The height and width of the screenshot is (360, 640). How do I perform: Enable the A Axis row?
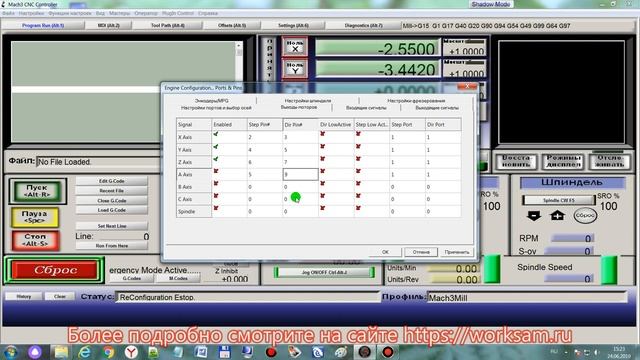[x=216, y=171]
